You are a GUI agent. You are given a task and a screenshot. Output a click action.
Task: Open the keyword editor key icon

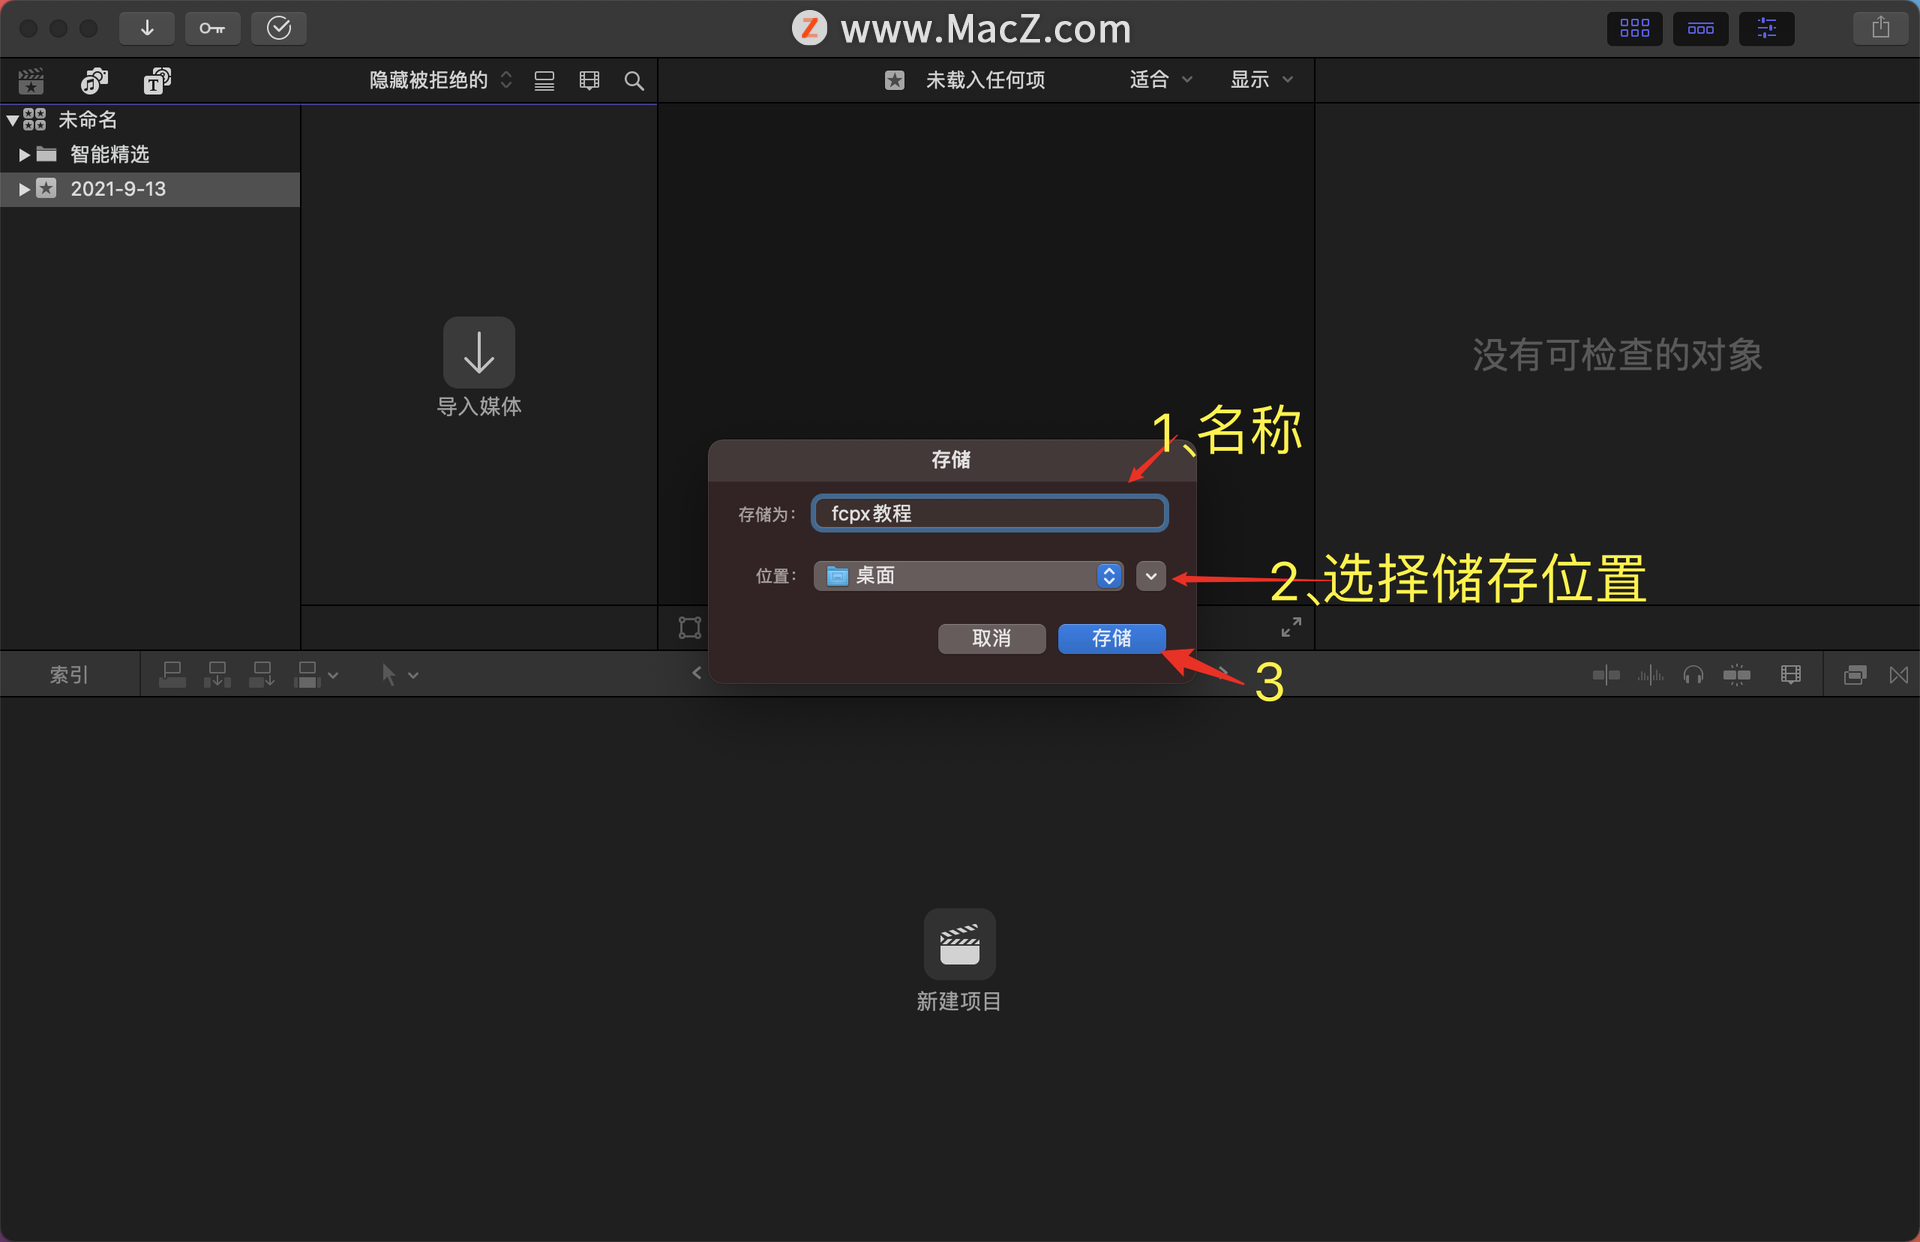(x=212, y=28)
